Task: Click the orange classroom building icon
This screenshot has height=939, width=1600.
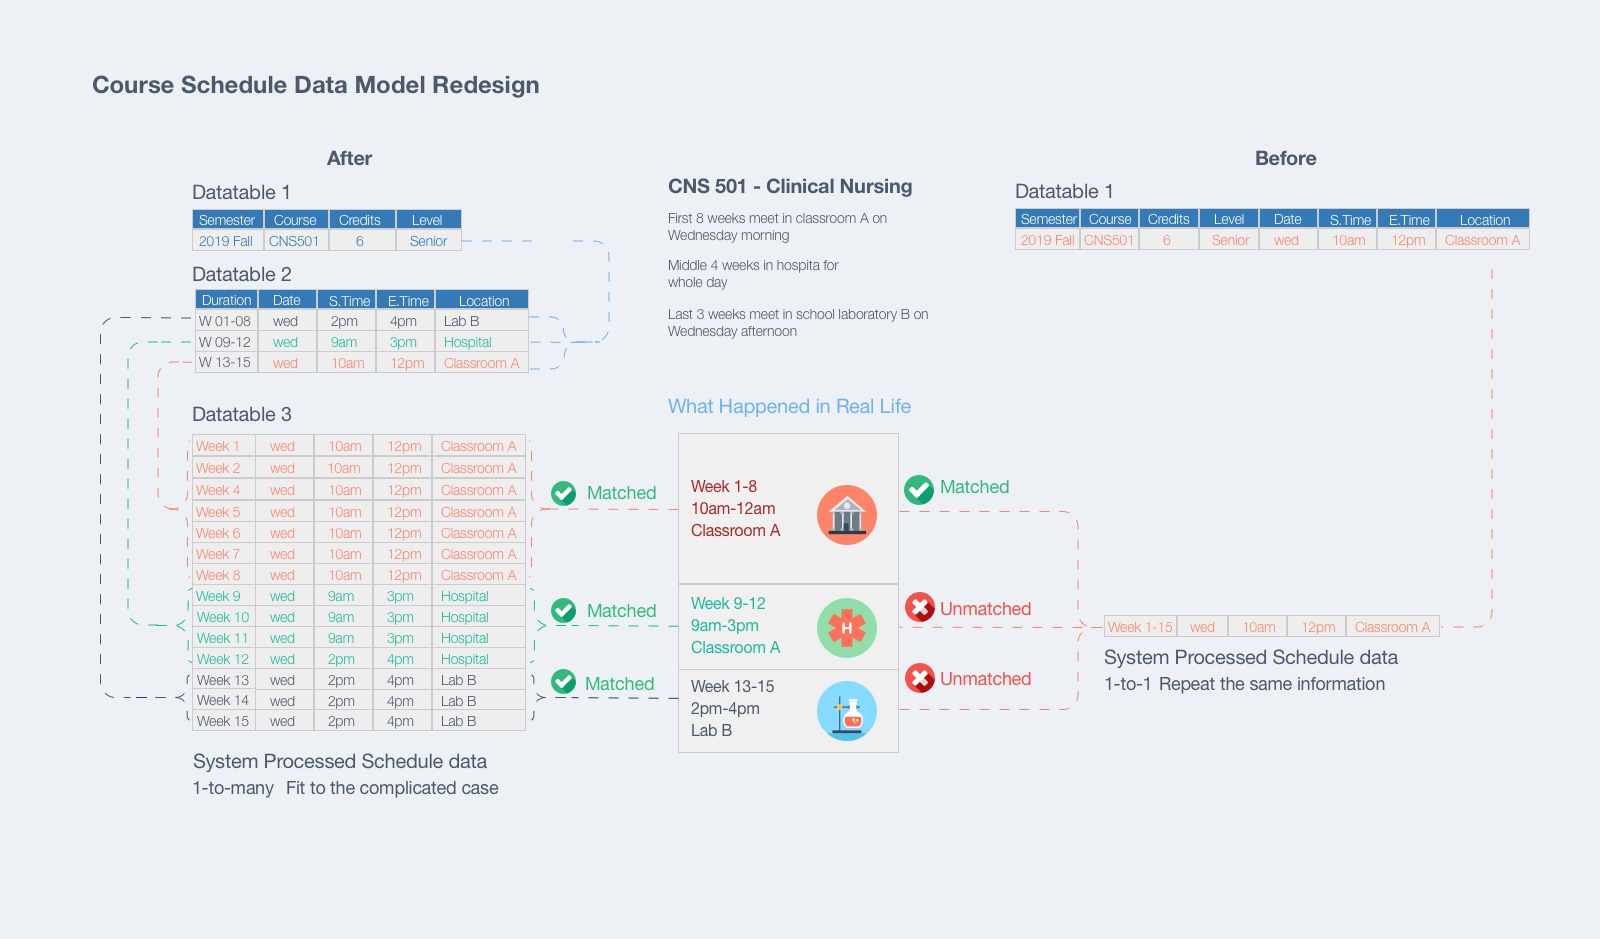Action: pos(847,515)
